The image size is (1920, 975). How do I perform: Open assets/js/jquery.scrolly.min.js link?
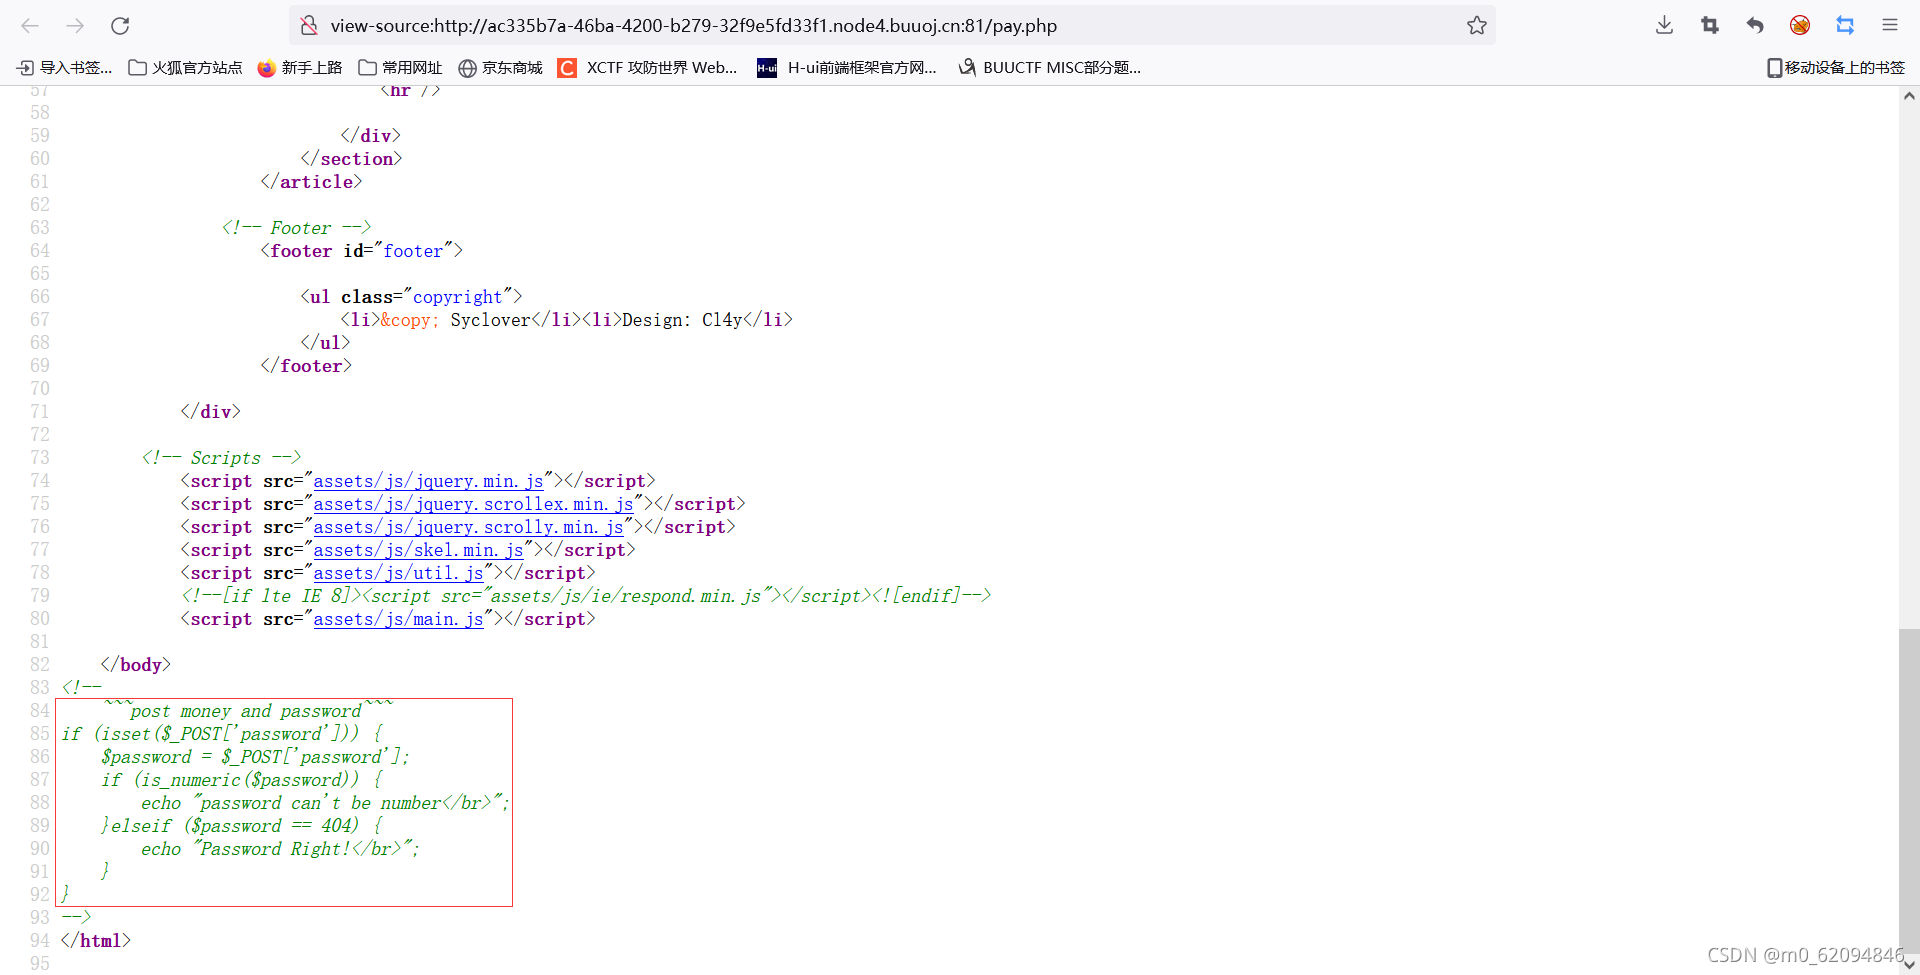point(468,527)
